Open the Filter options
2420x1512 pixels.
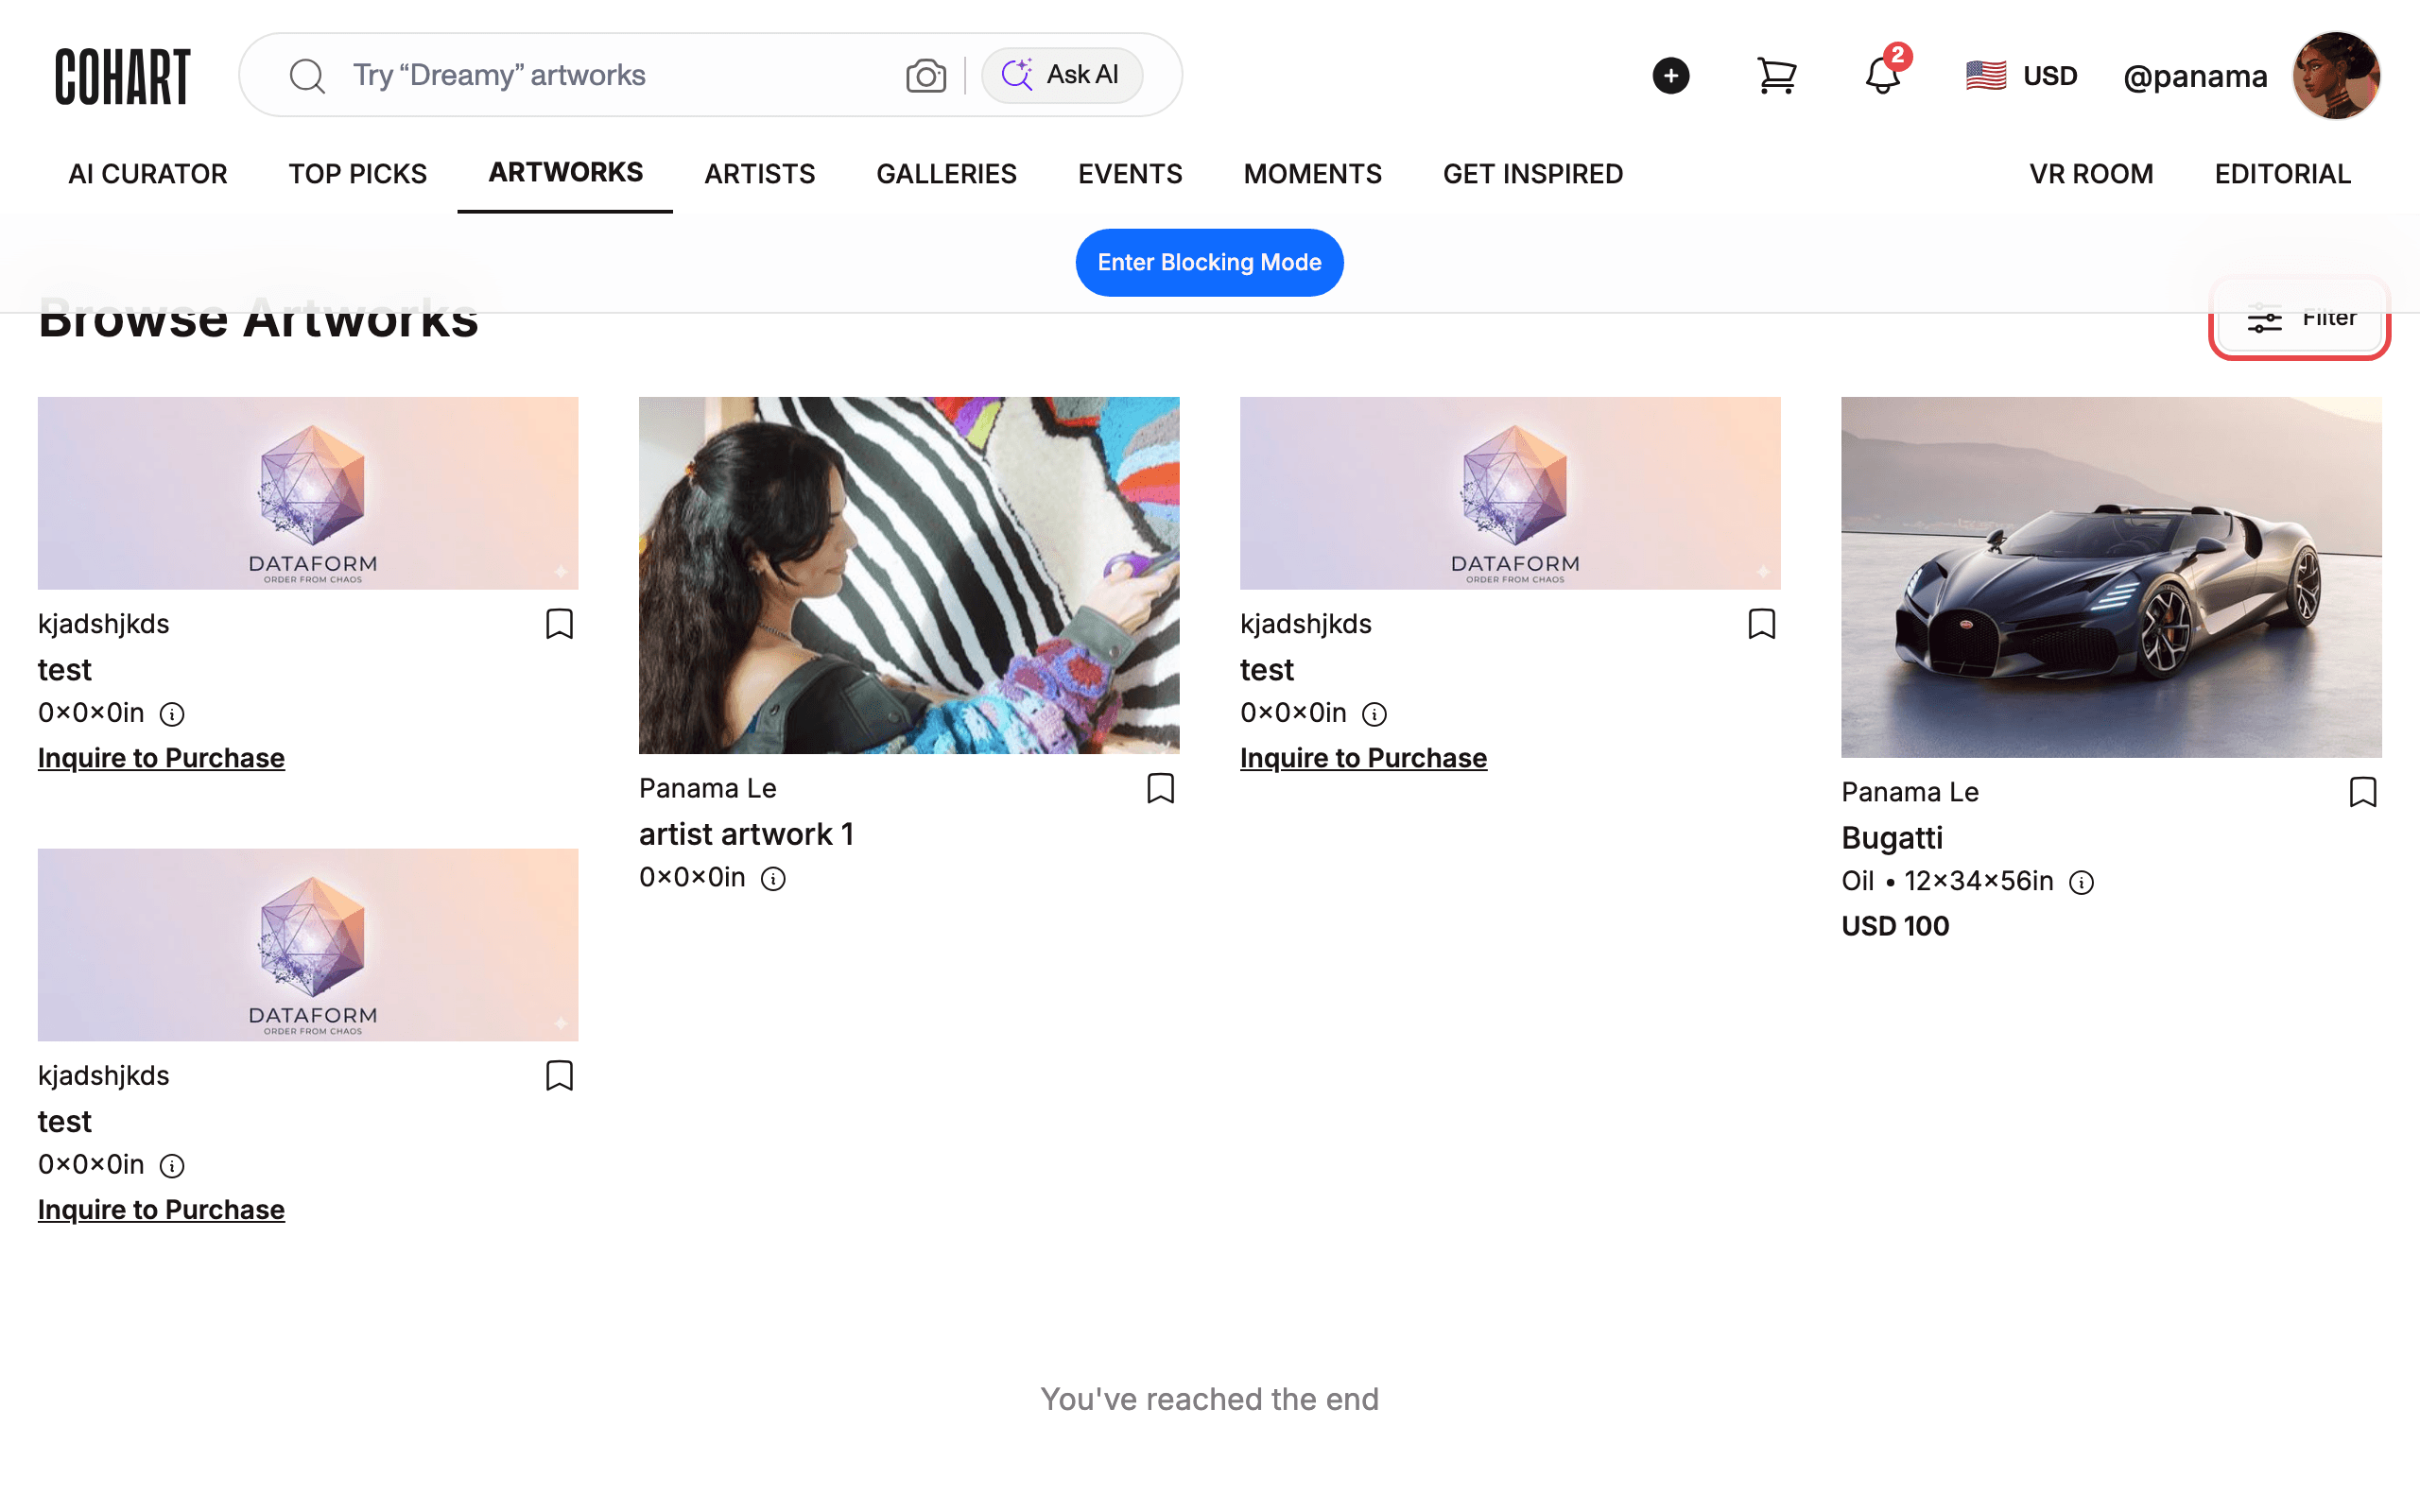coord(2300,318)
